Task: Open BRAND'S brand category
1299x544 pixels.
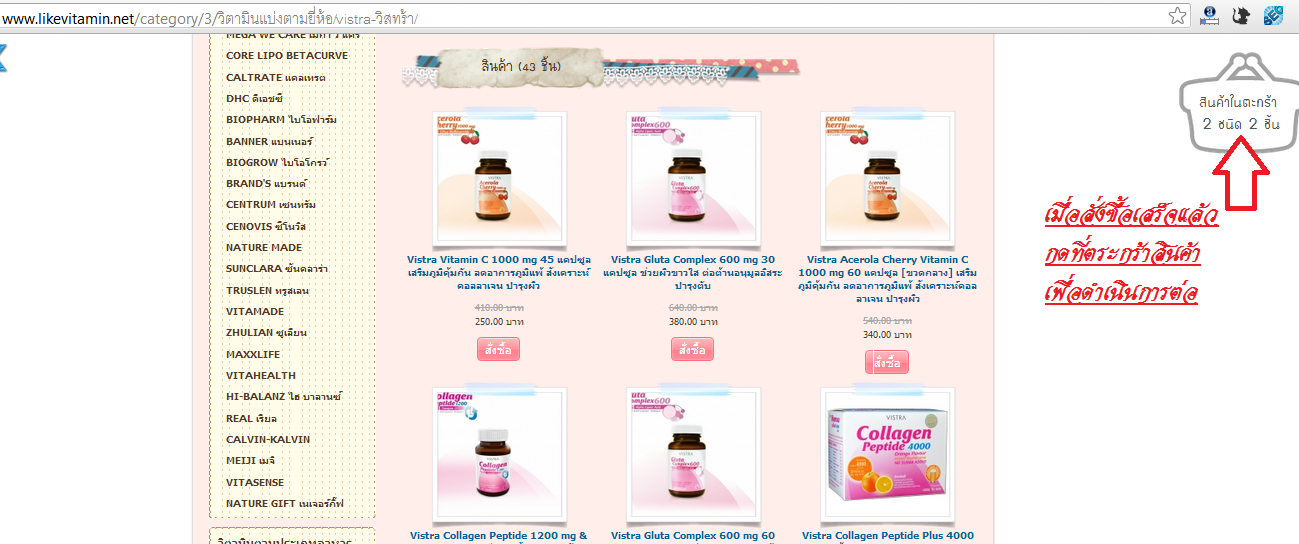Action: pyautogui.click(x=266, y=183)
